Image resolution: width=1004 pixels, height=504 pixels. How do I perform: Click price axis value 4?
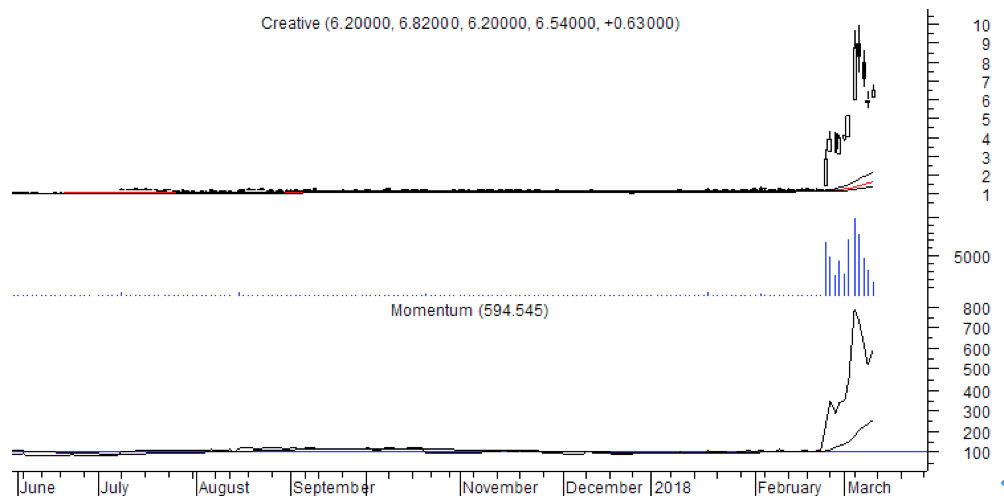[x=987, y=139]
